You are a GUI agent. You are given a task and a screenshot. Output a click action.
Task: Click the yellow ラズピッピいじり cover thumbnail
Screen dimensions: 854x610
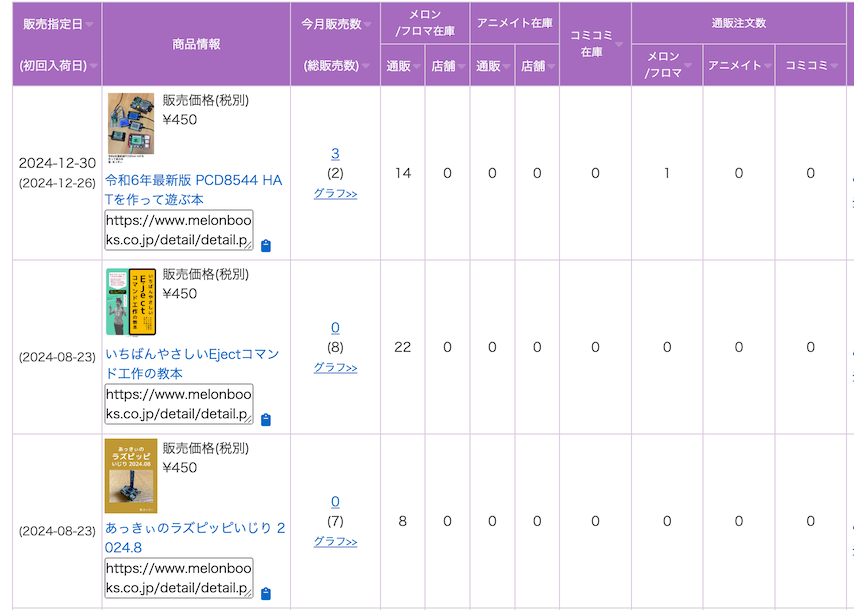pos(130,475)
